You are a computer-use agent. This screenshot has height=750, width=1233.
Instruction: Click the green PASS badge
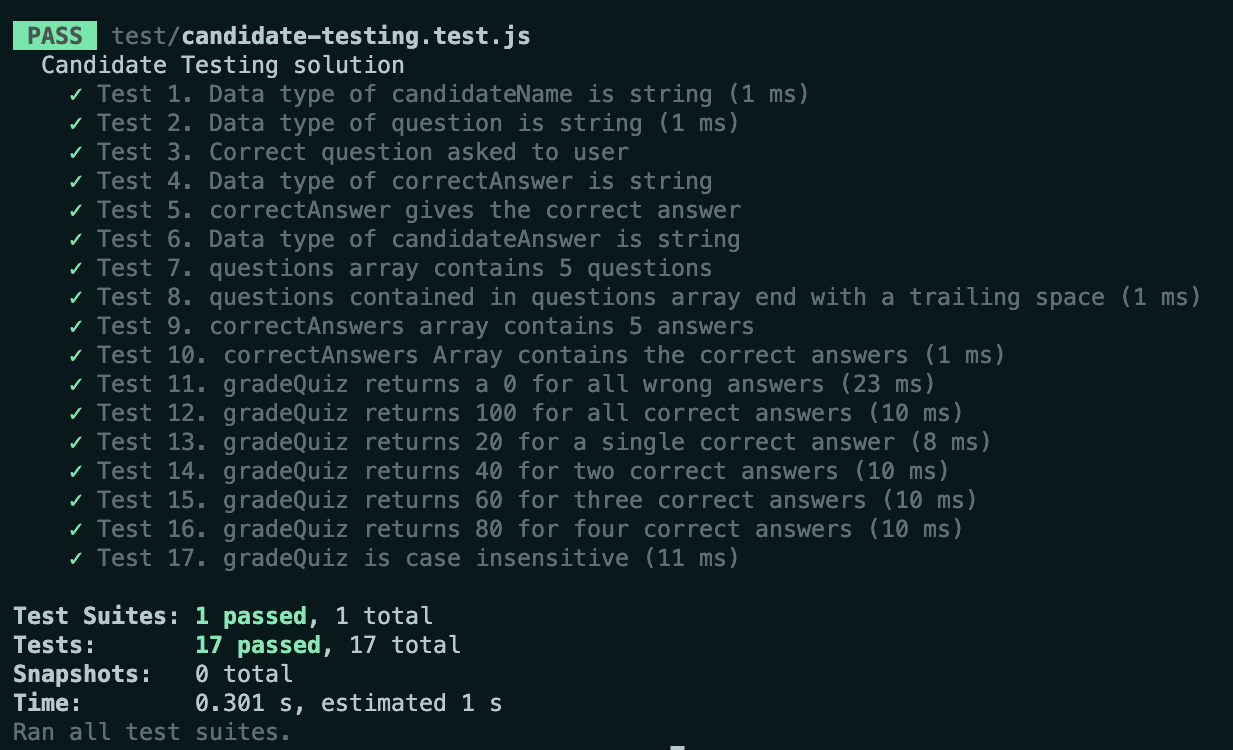click(x=55, y=37)
